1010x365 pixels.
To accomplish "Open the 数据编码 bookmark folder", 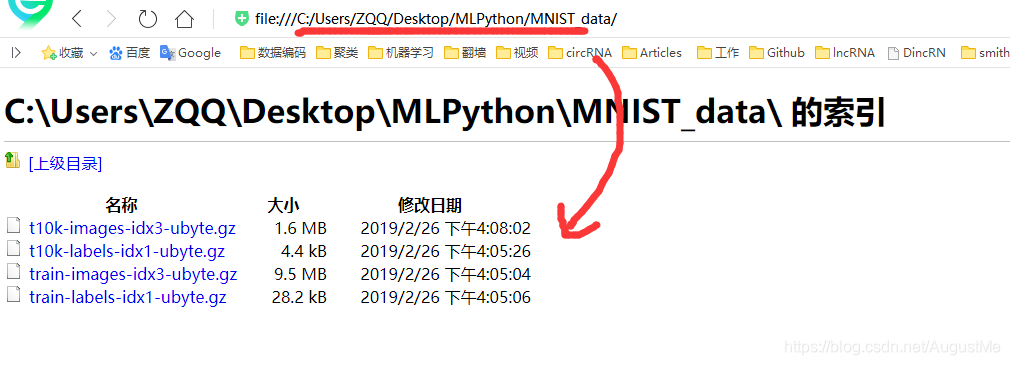I will tap(272, 53).
